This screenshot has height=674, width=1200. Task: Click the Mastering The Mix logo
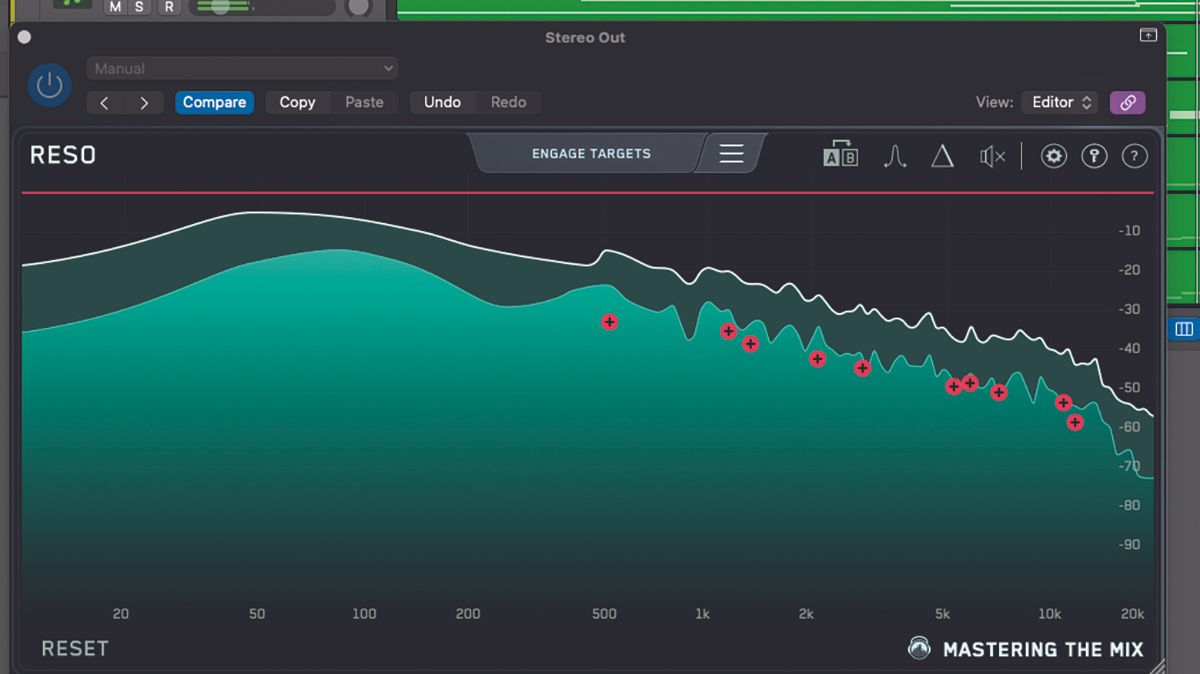pos(919,648)
